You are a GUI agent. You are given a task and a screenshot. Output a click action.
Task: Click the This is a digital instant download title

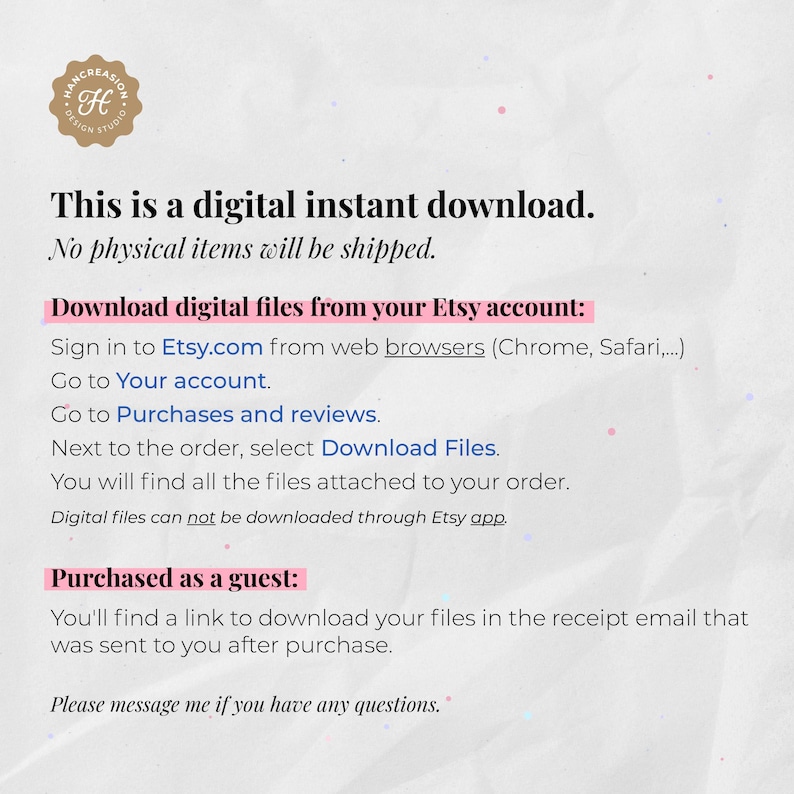pyautogui.click(x=322, y=205)
